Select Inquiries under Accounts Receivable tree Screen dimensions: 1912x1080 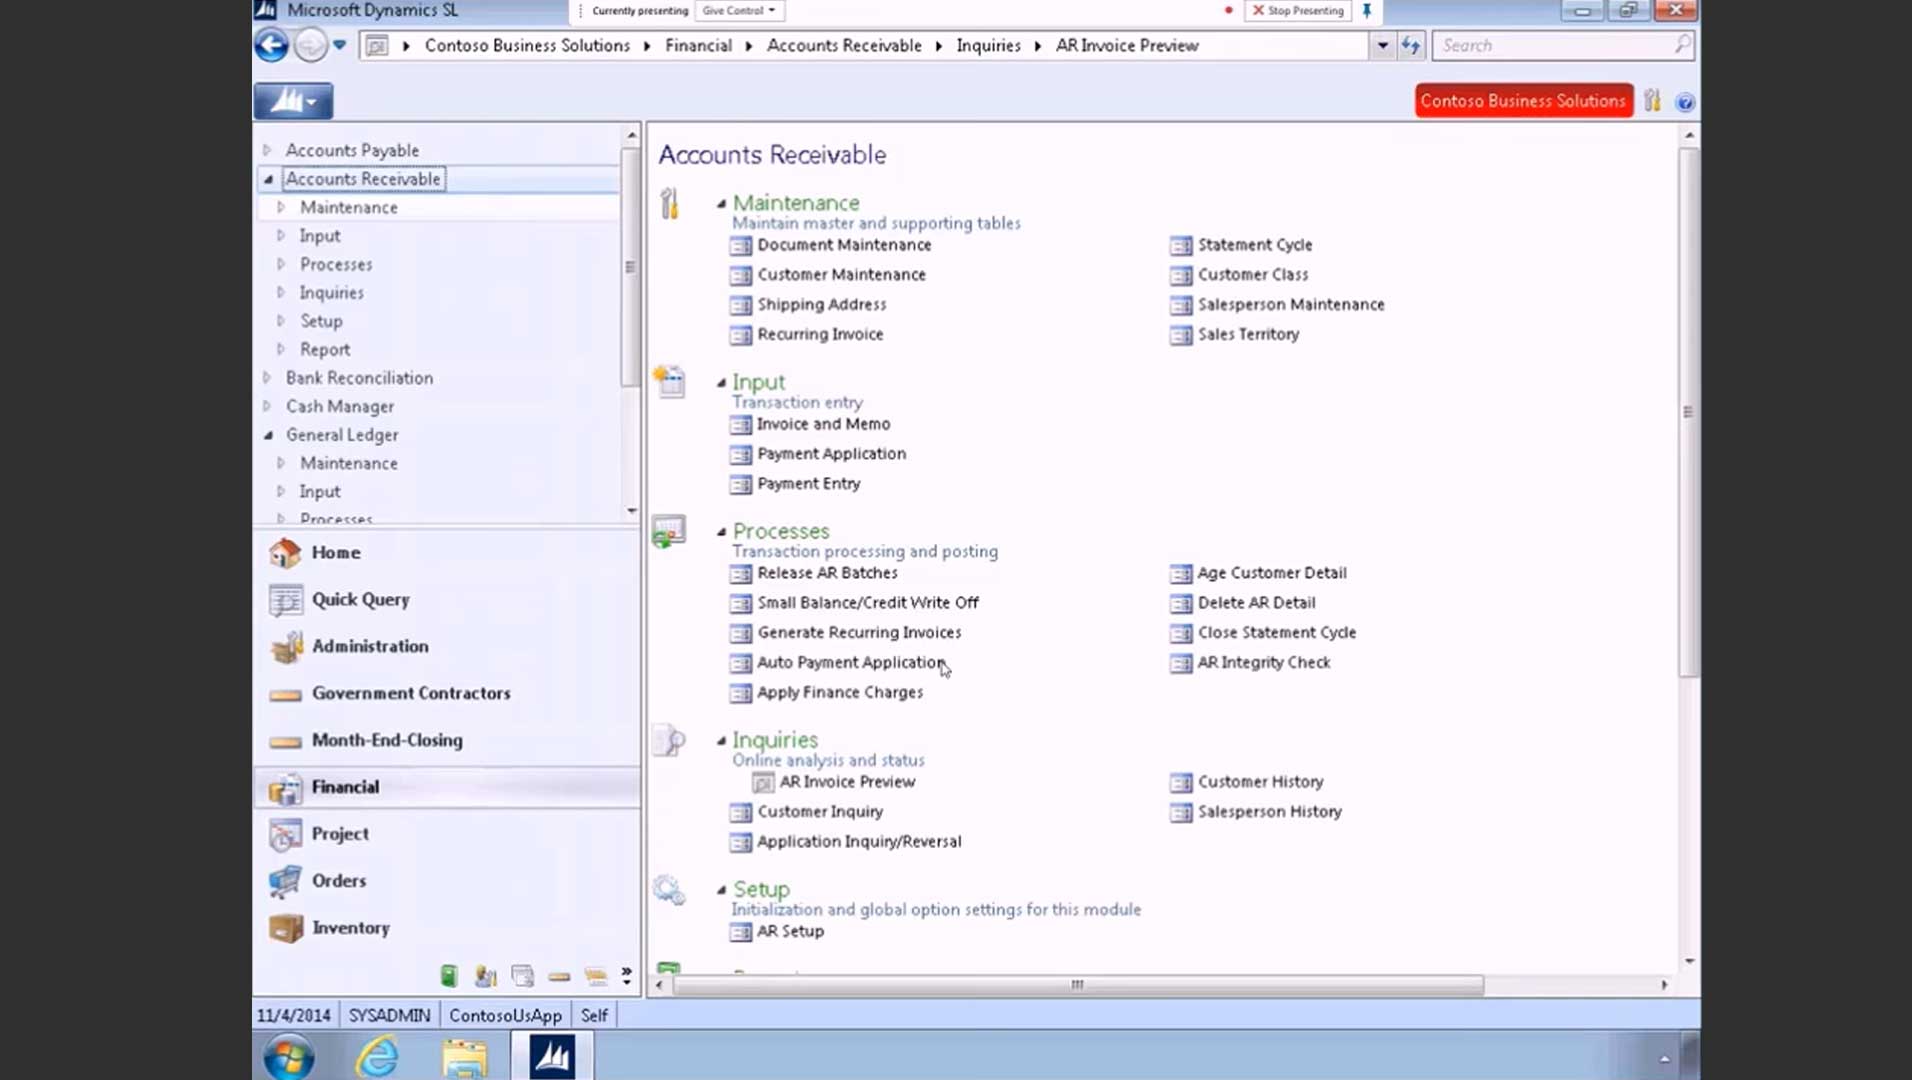[x=331, y=293]
